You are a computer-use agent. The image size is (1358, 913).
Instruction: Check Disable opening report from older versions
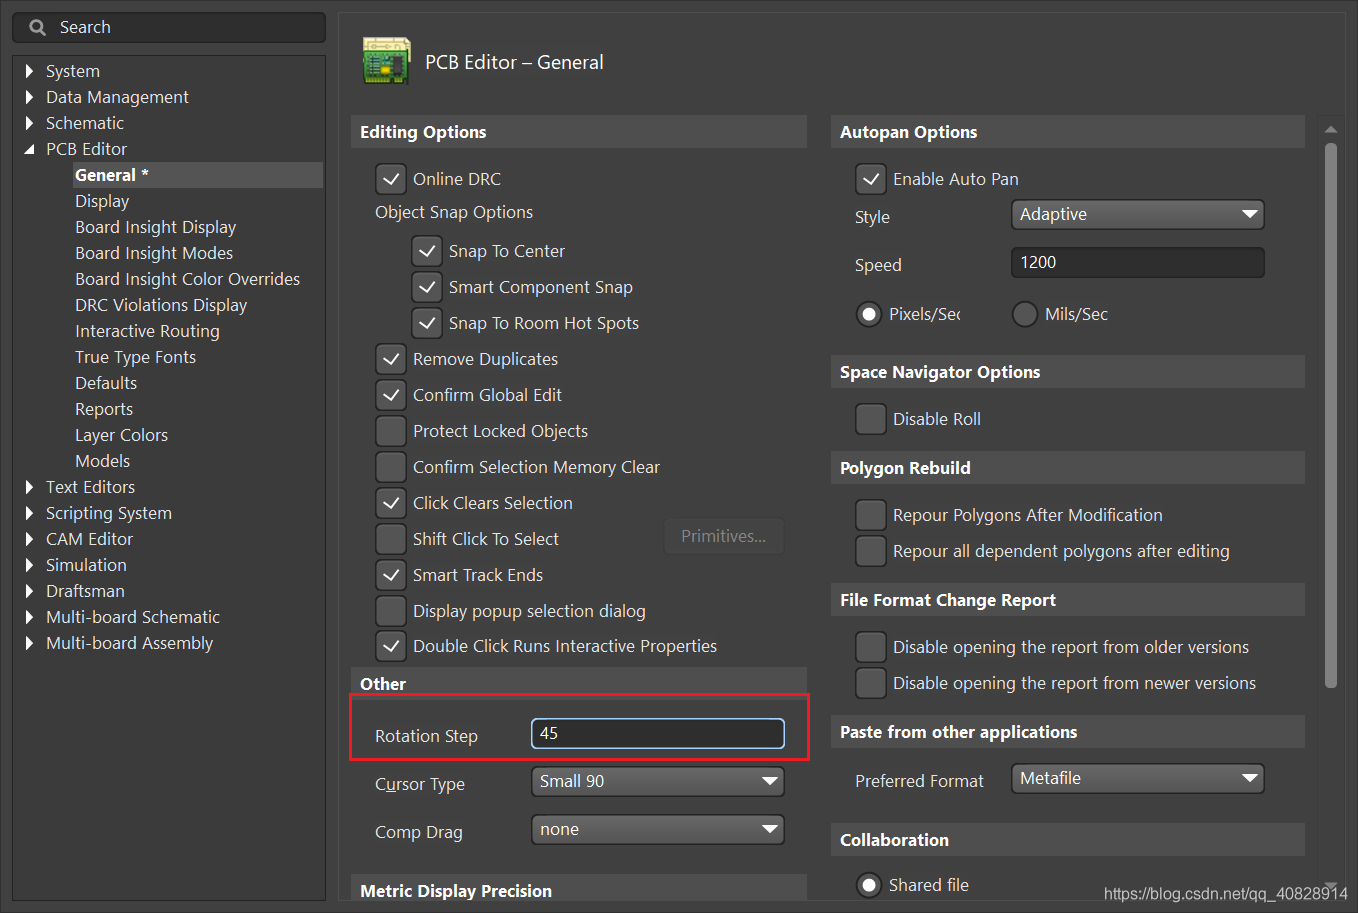point(871,647)
